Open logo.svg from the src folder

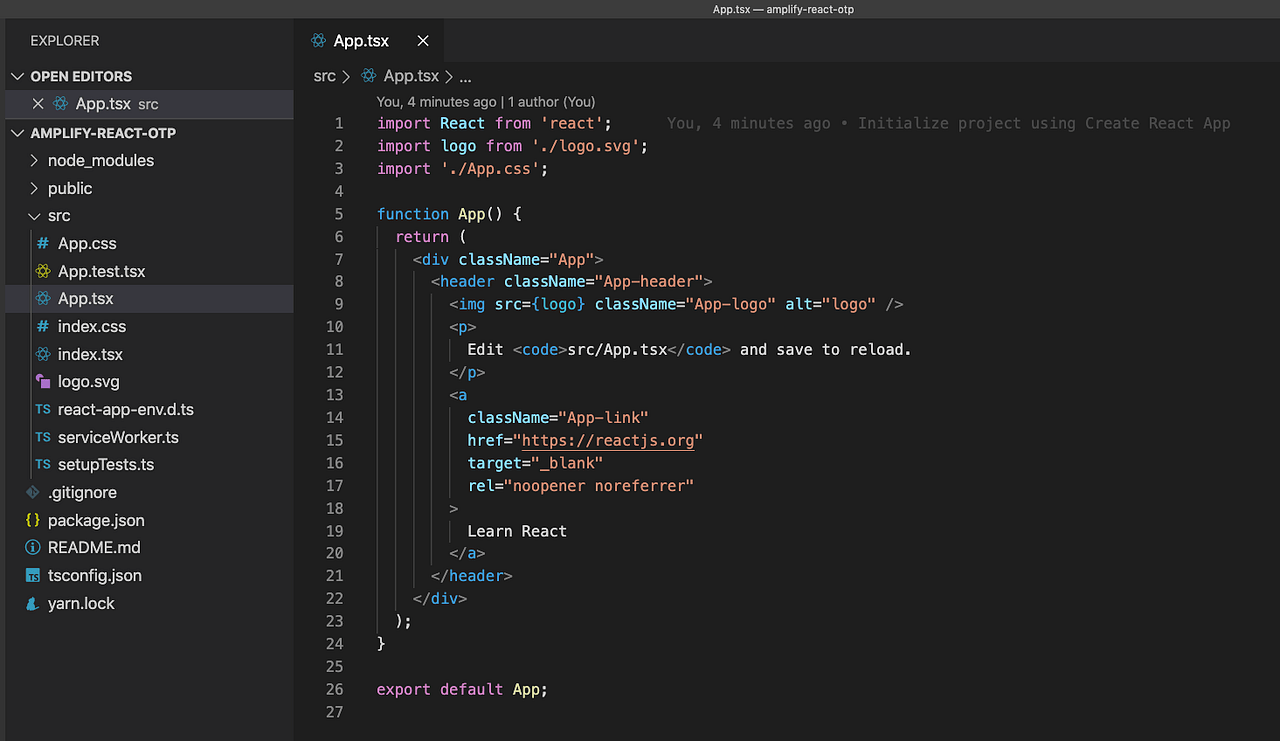point(89,382)
